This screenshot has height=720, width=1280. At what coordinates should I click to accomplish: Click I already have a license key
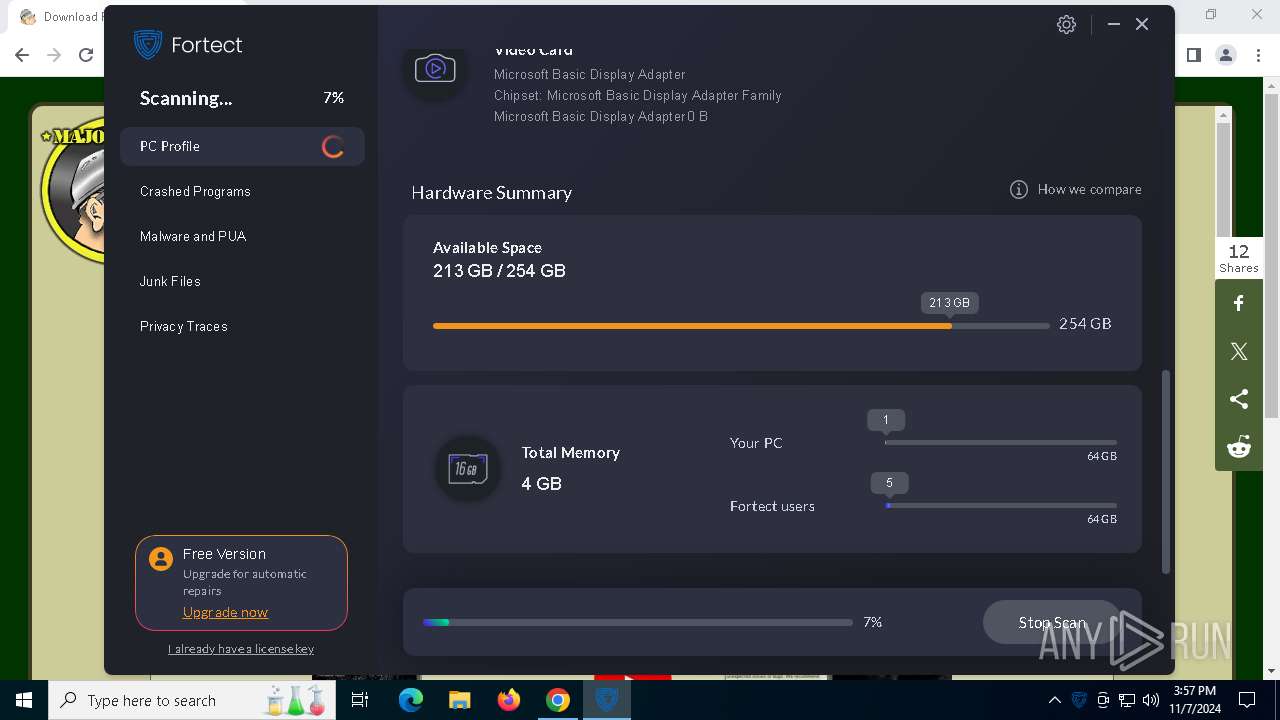[x=241, y=649]
